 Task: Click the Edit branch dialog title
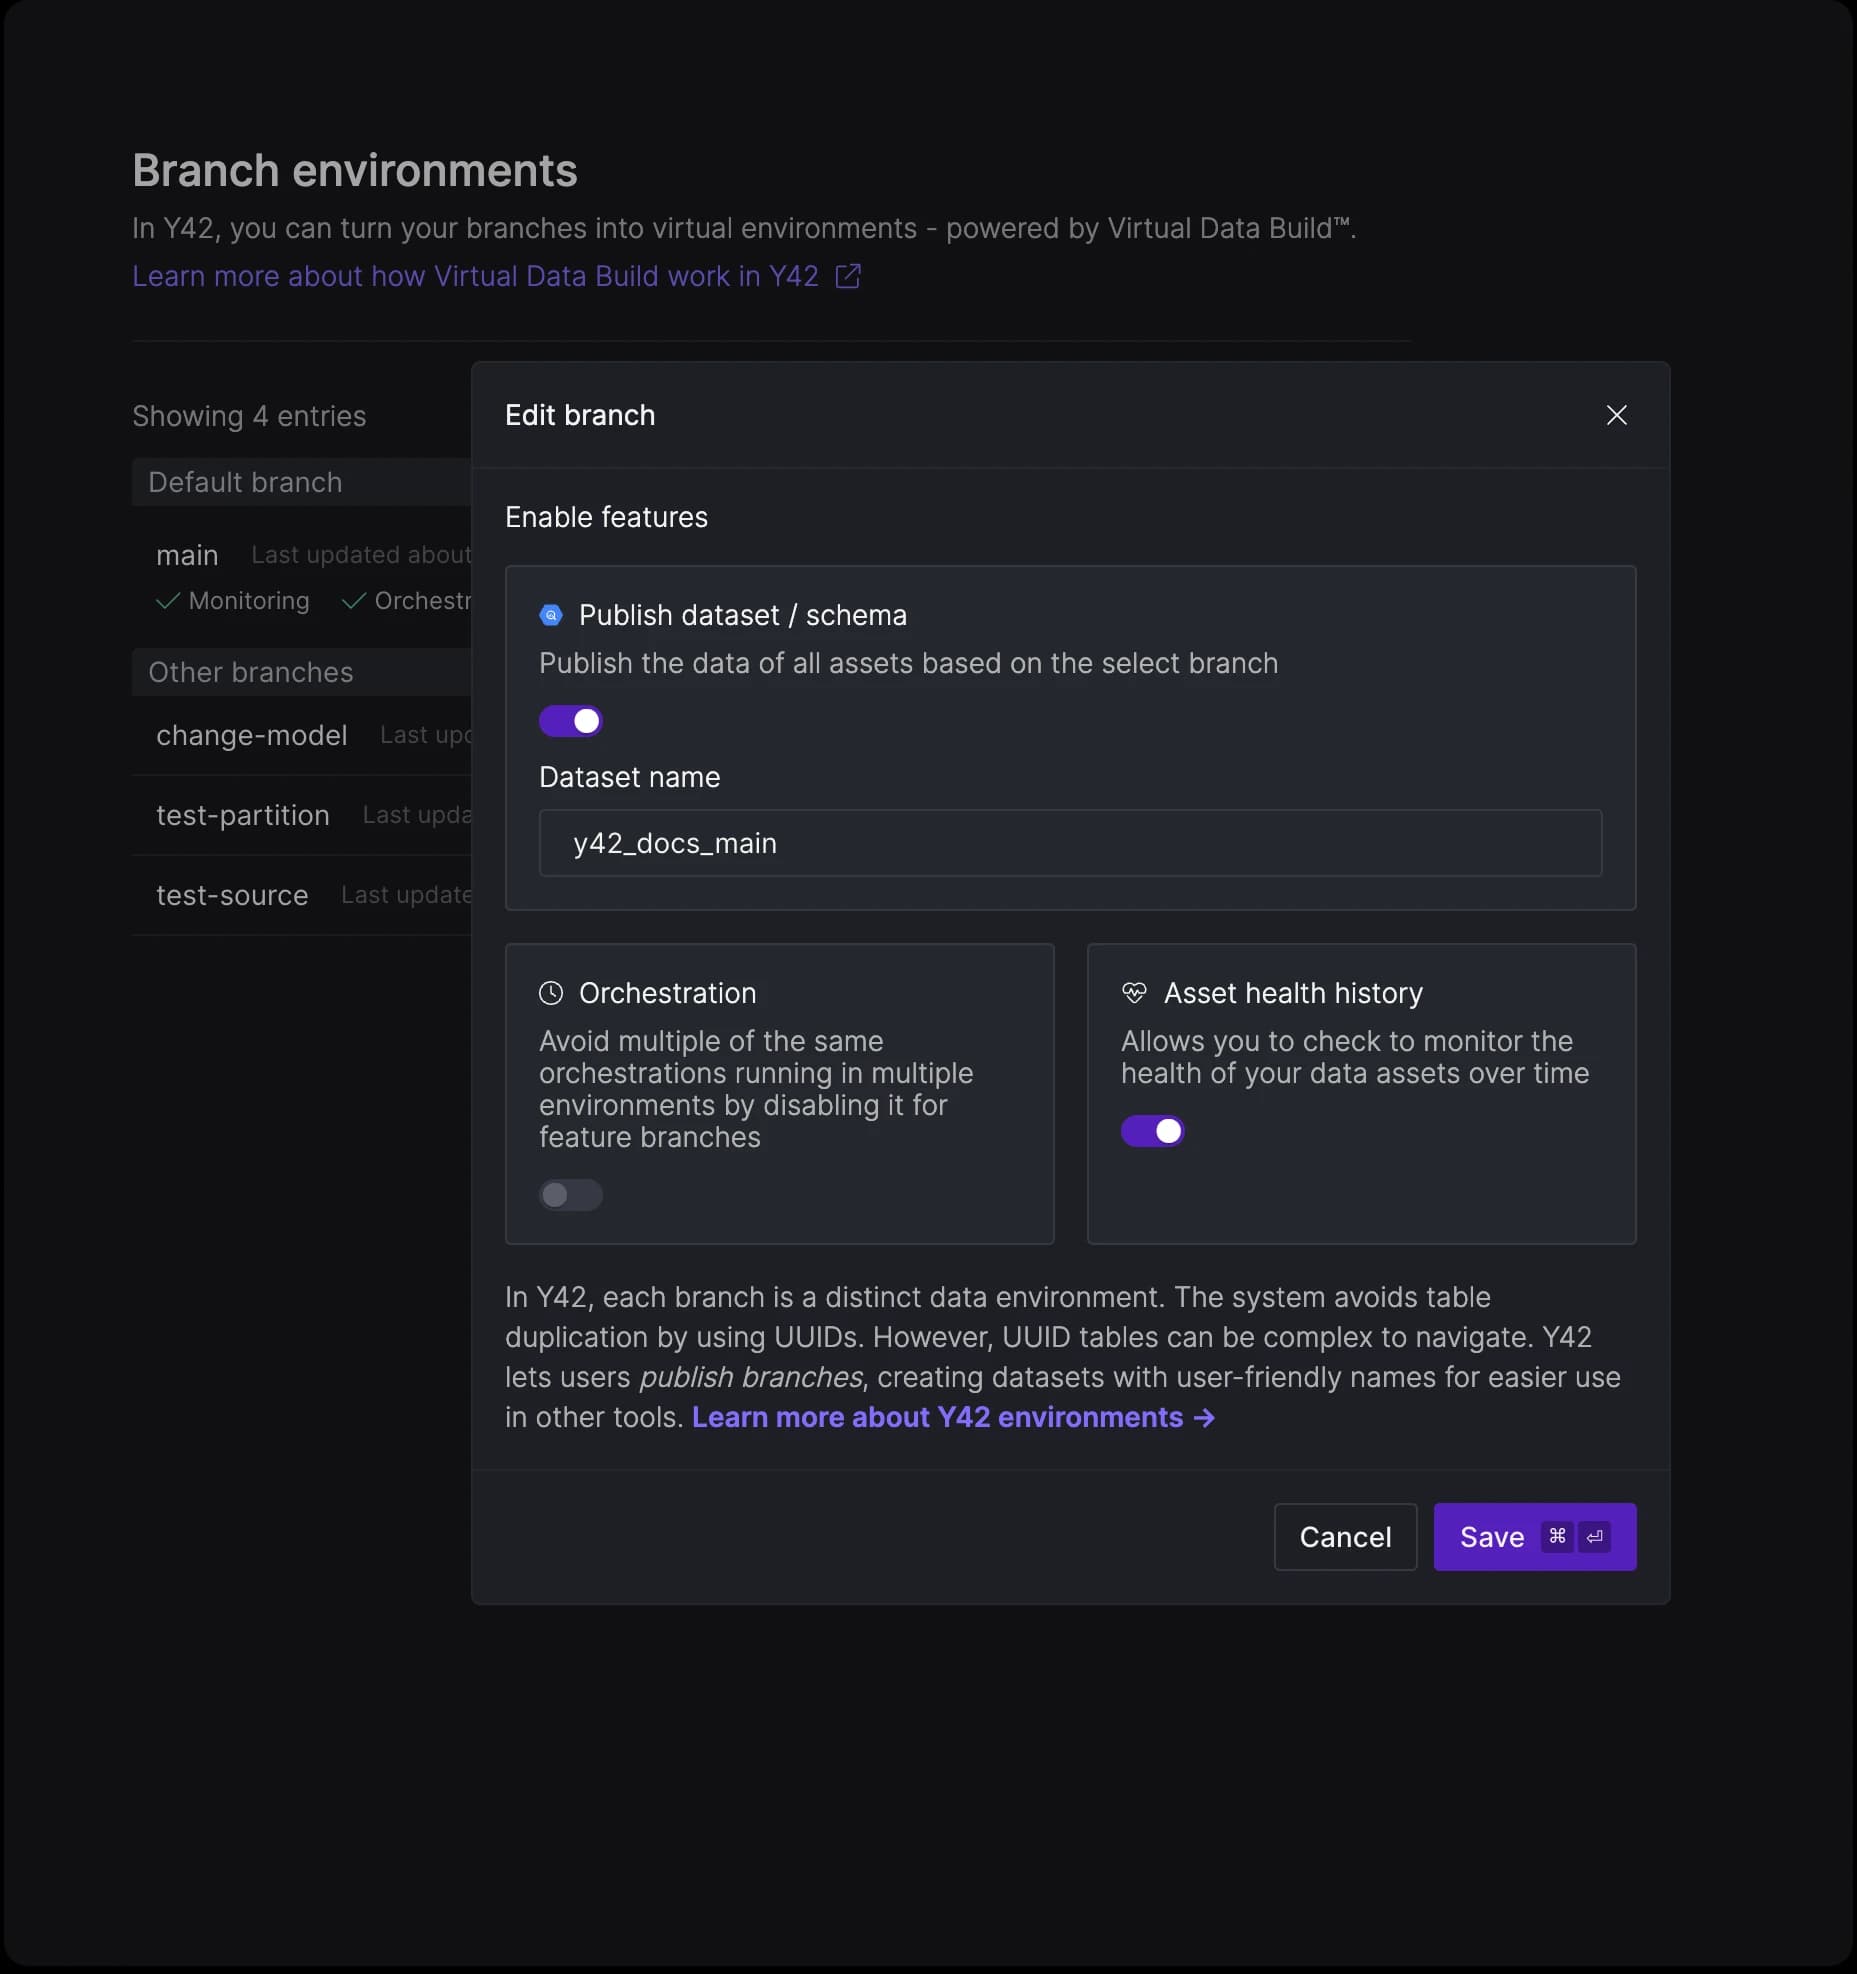pyautogui.click(x=580, y=415)
